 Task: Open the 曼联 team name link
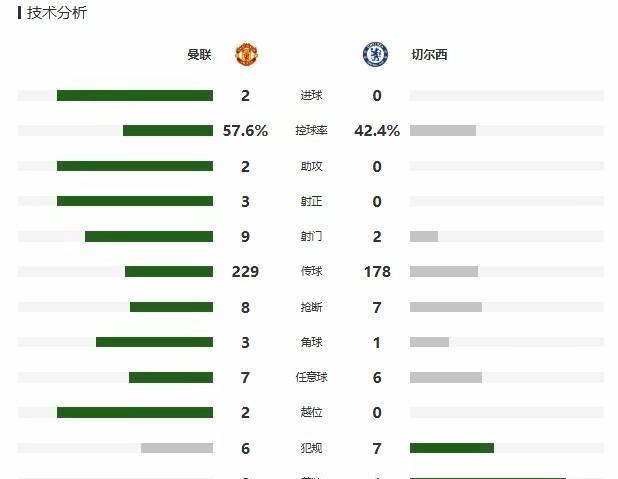199,54
